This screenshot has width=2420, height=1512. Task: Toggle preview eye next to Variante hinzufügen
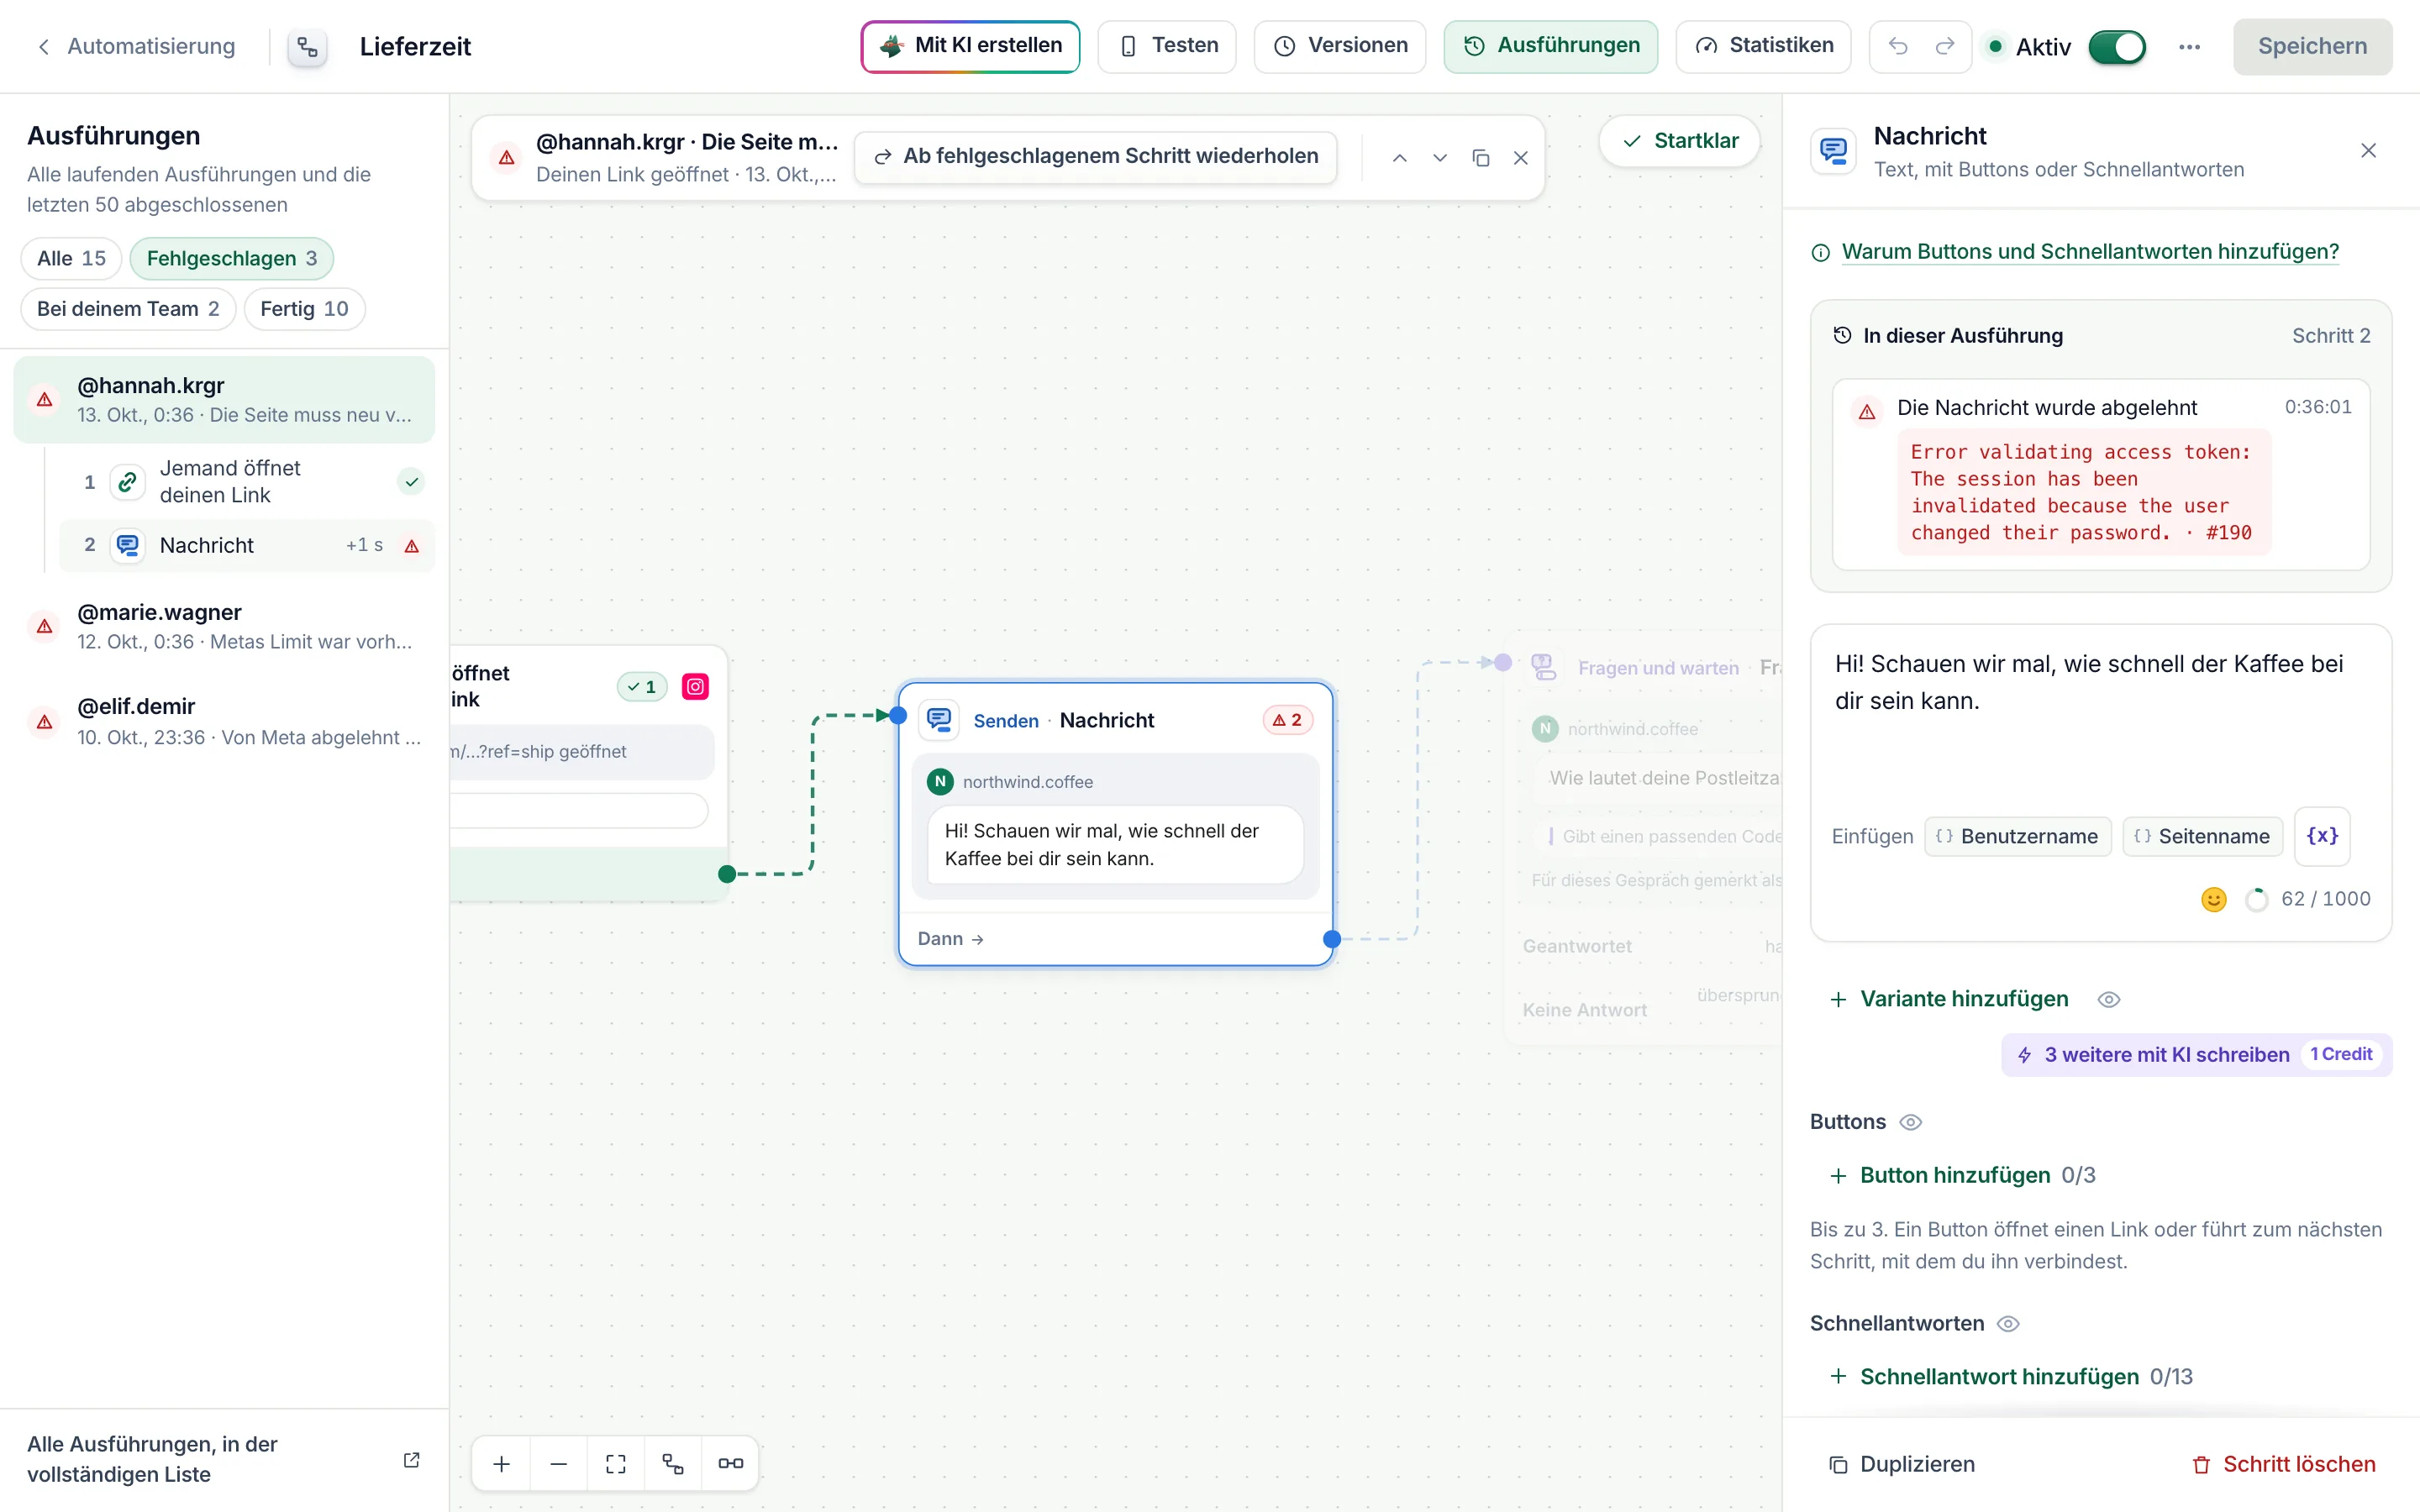point(2109,1000)
